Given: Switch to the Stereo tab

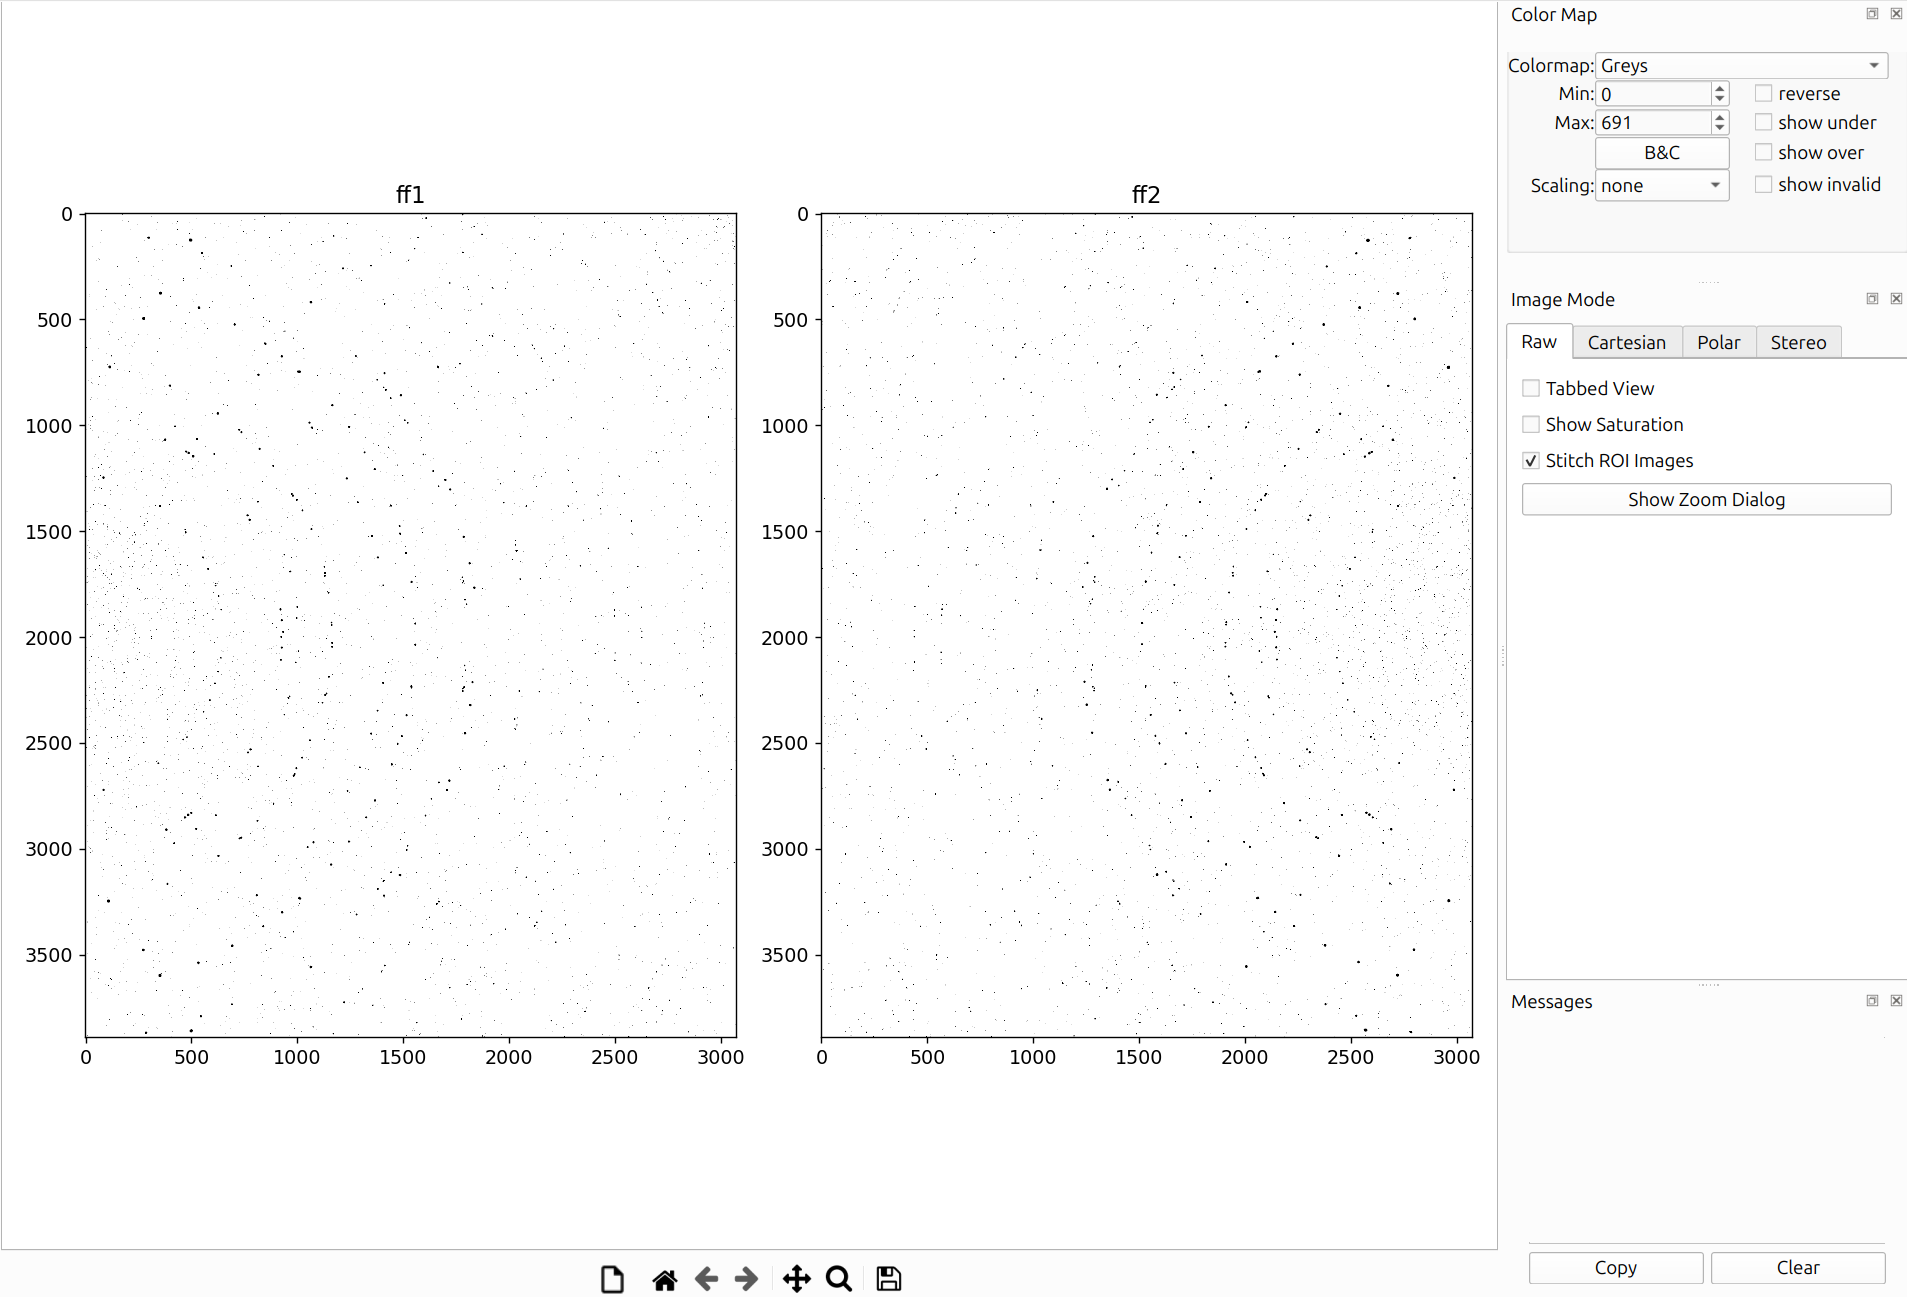Looking at the screenshot, I should pyautogui.click(x=1798, y=342).
